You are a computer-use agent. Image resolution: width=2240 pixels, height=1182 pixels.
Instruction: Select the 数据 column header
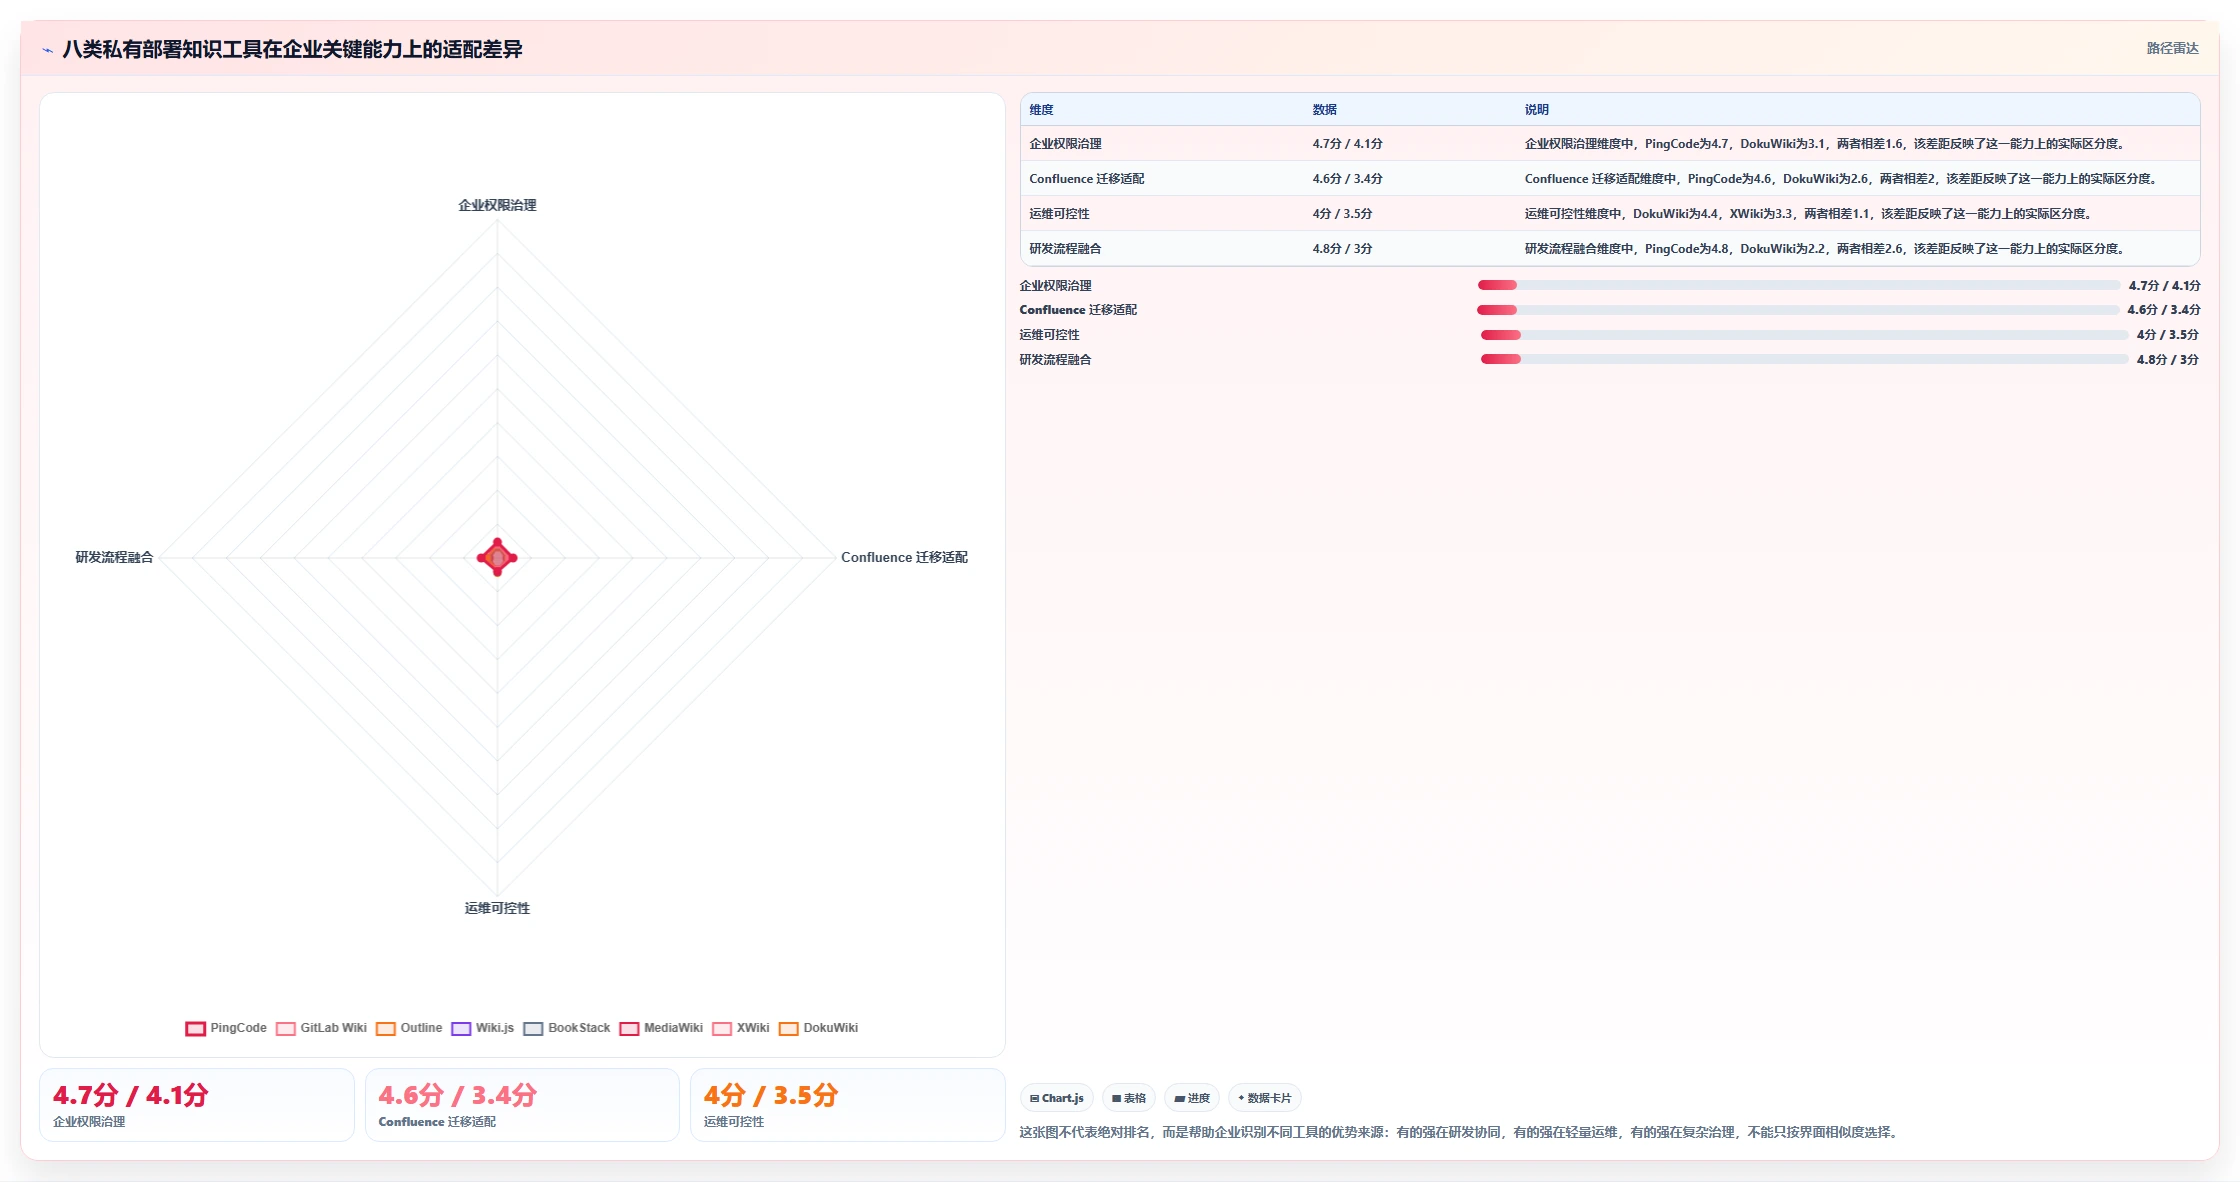(x=1324, y=110)
